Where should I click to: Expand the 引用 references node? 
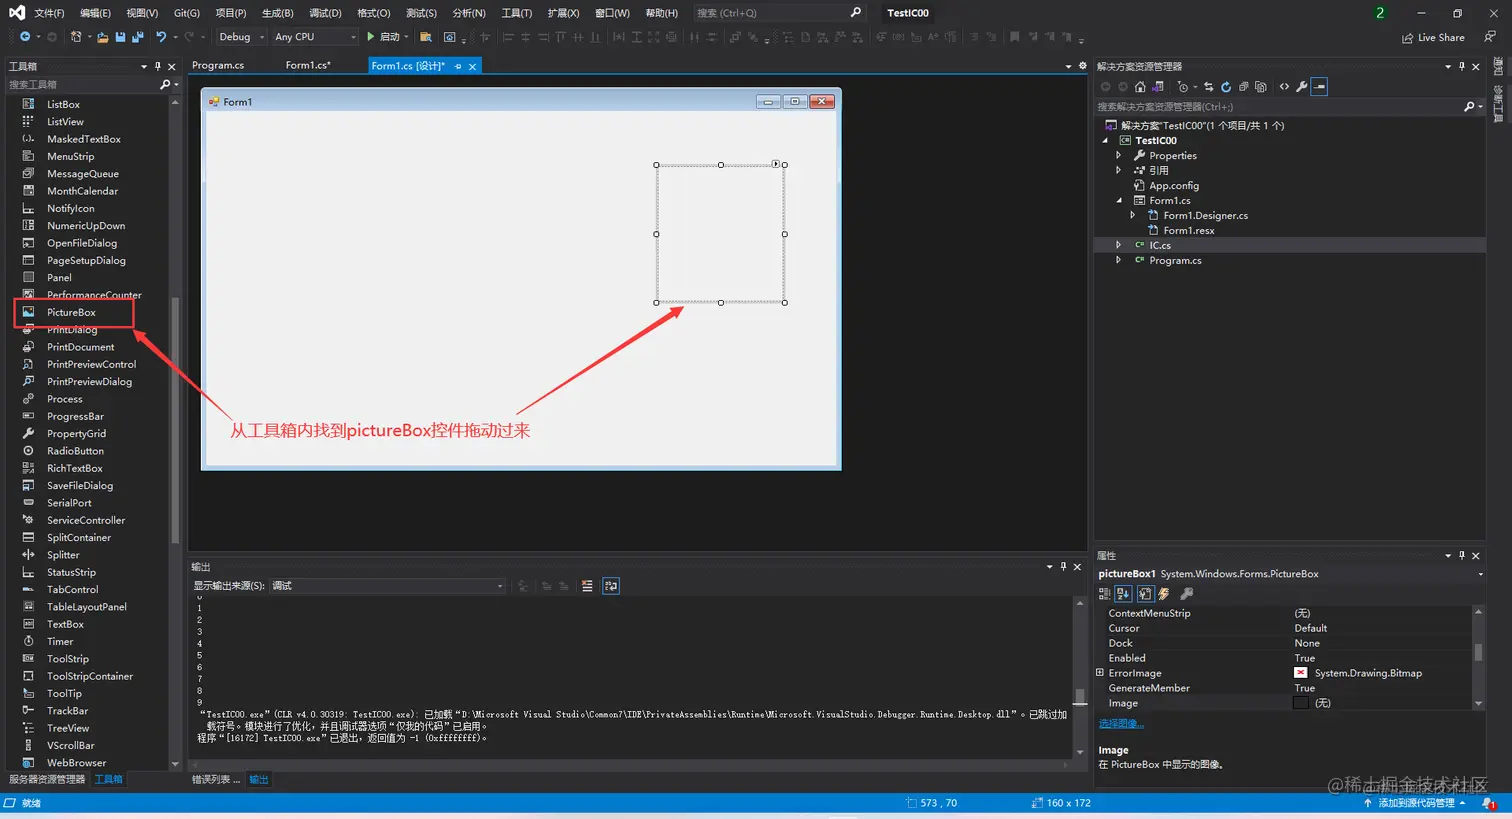click(1118, 171)
